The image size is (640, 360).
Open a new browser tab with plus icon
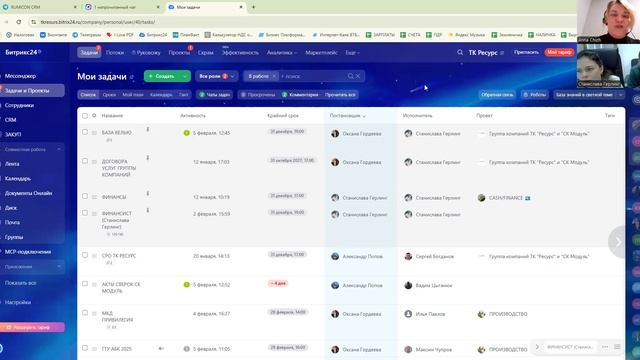253,7
